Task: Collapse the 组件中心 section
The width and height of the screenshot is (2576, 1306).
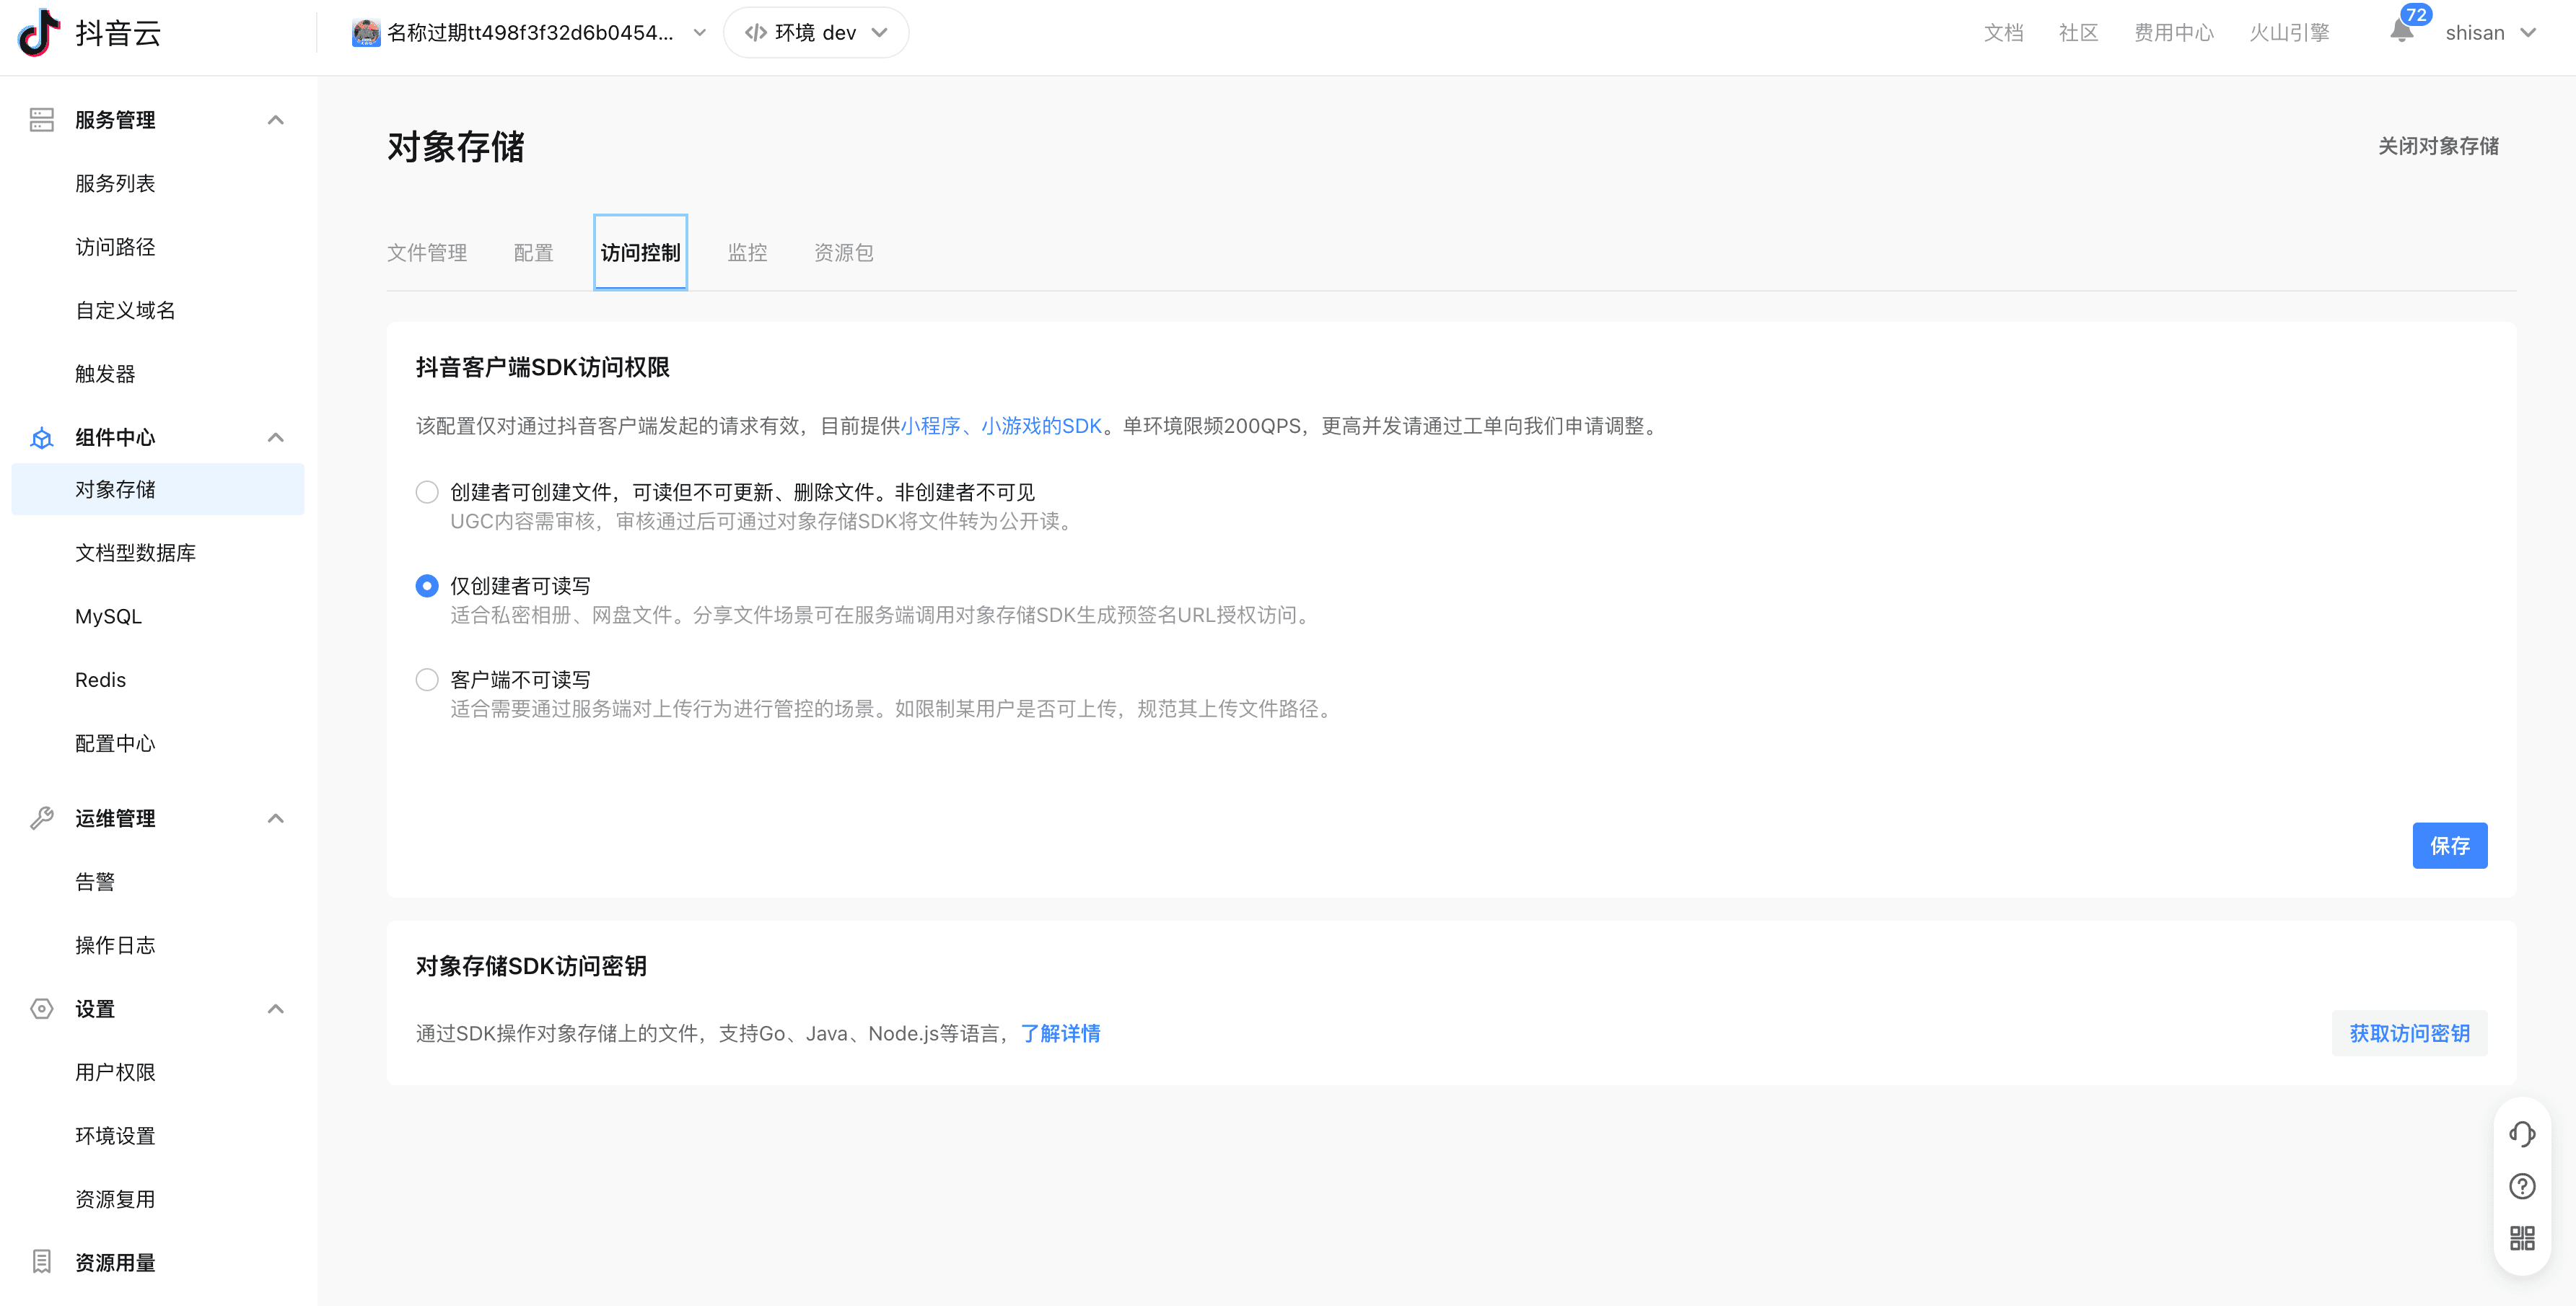Action: [x=276, y=438]
